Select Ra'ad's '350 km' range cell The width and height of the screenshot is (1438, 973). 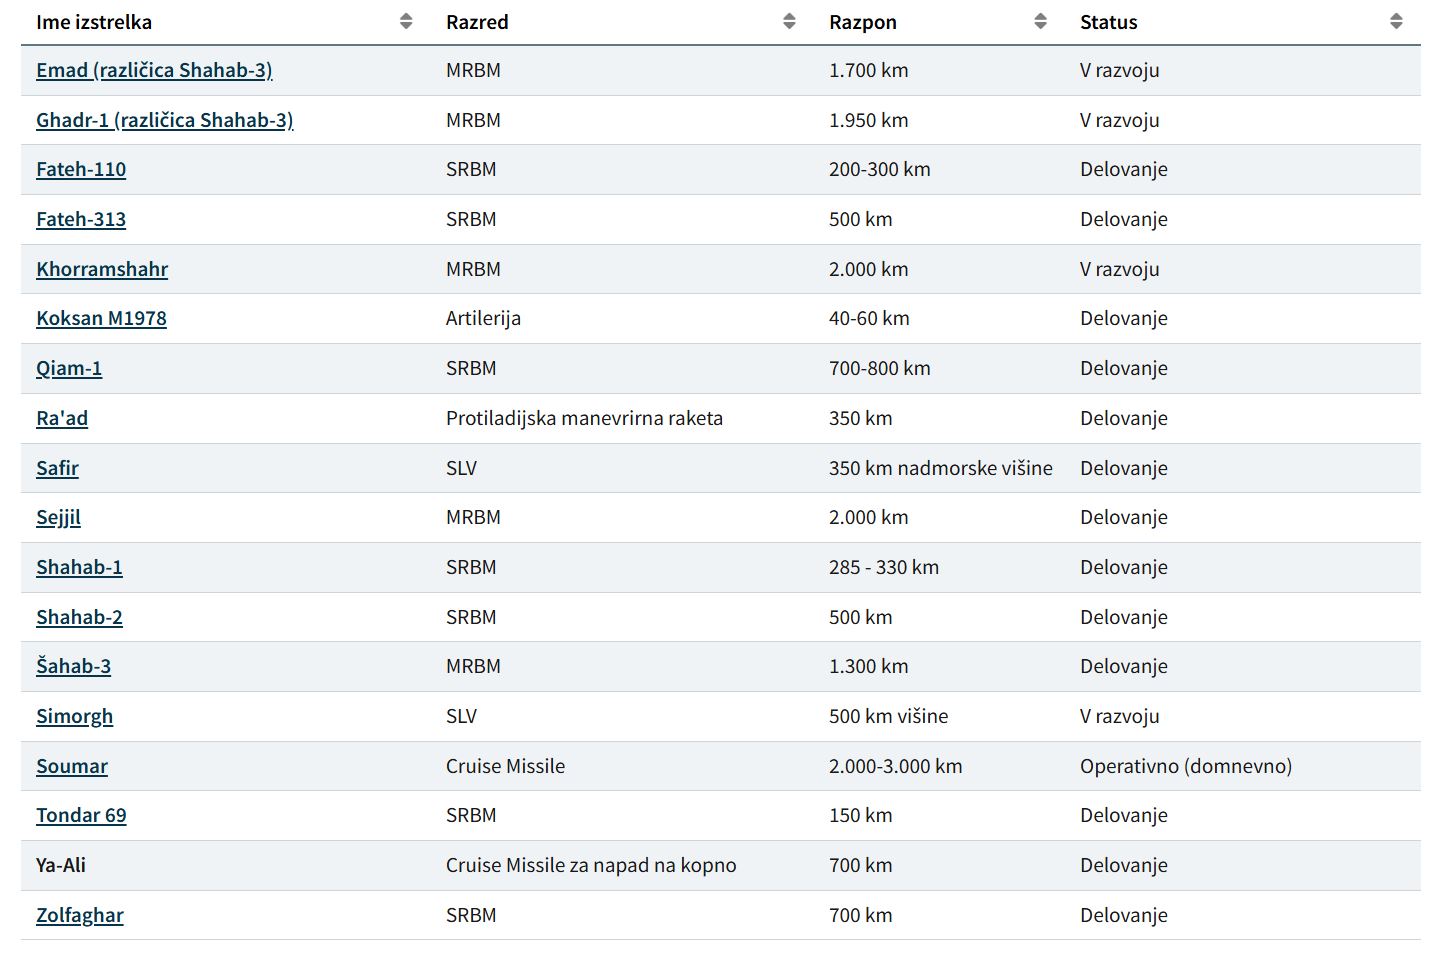click(x=939, y=418)
